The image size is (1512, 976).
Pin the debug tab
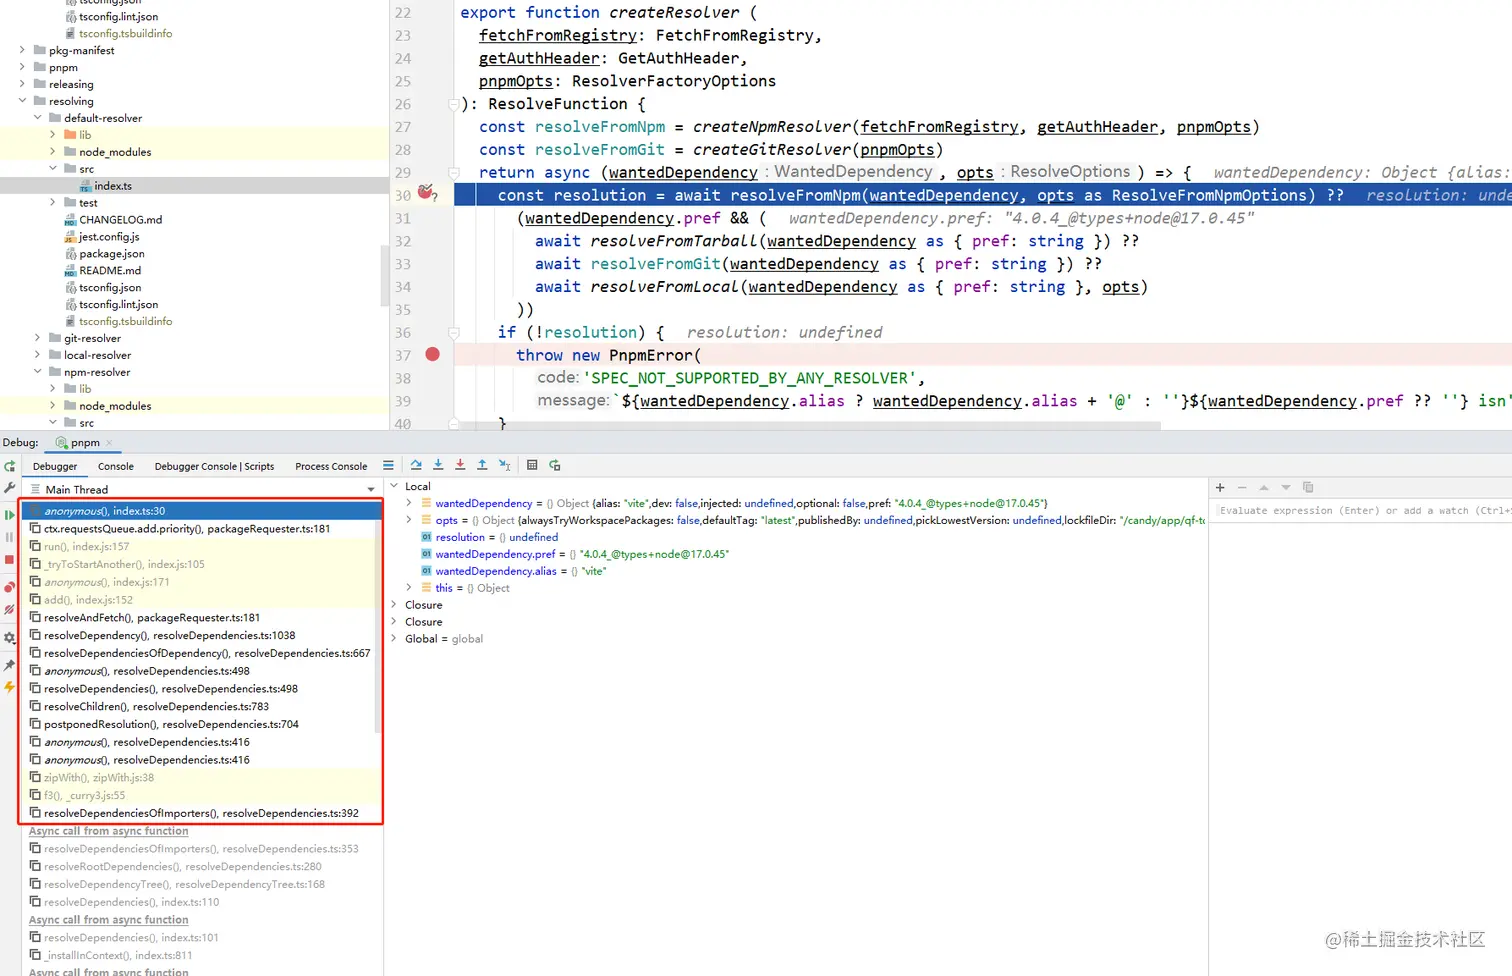click(x=10, y=665)
